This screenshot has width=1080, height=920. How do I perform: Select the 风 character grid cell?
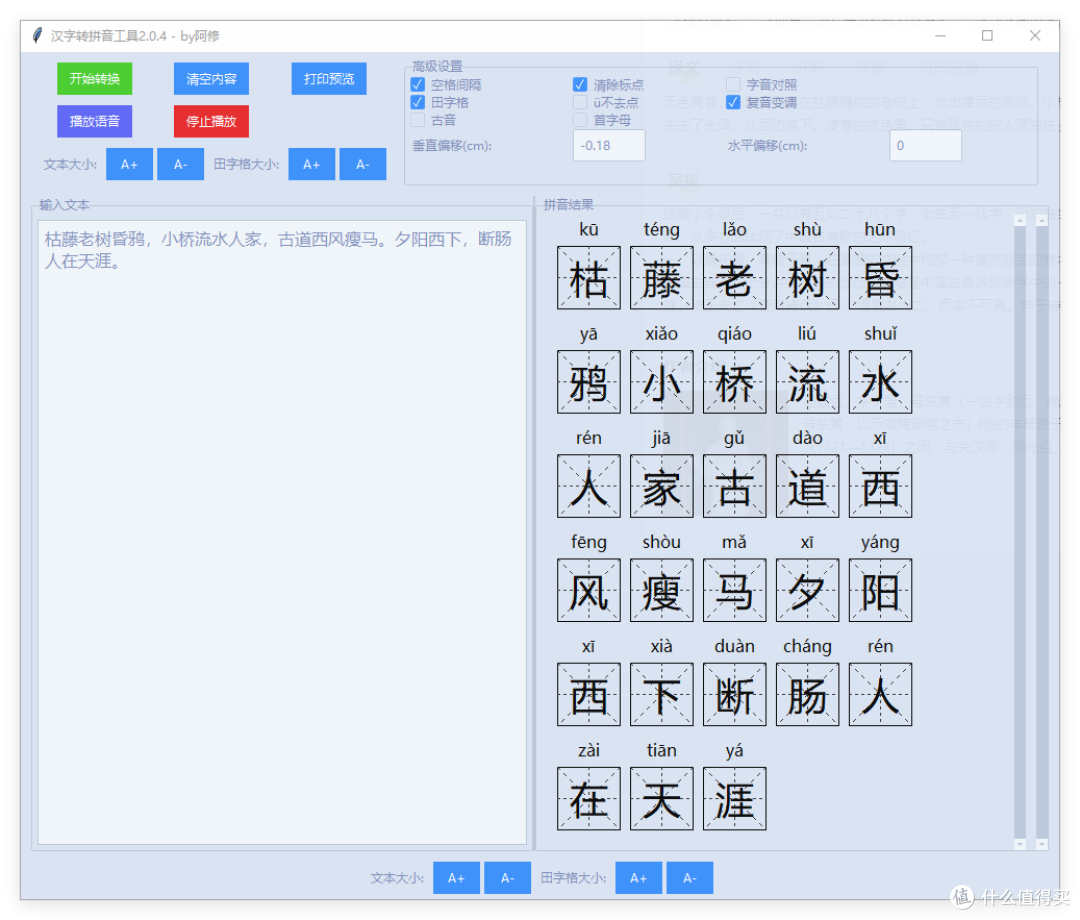click(x=589, y=590)
